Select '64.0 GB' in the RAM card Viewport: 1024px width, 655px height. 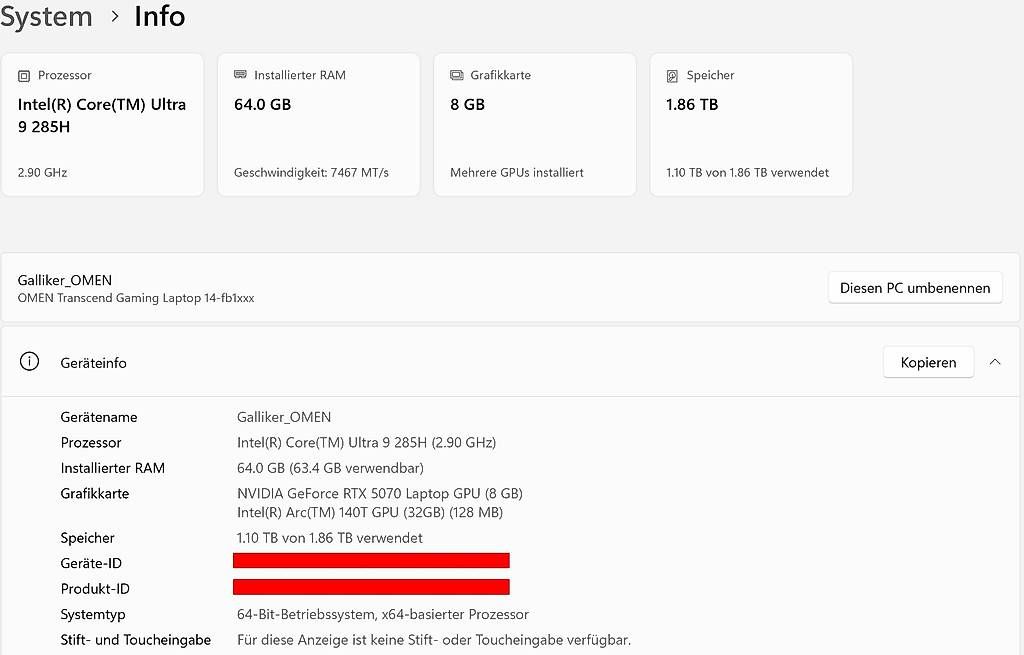pyautogui.click(x=263, y=104)
